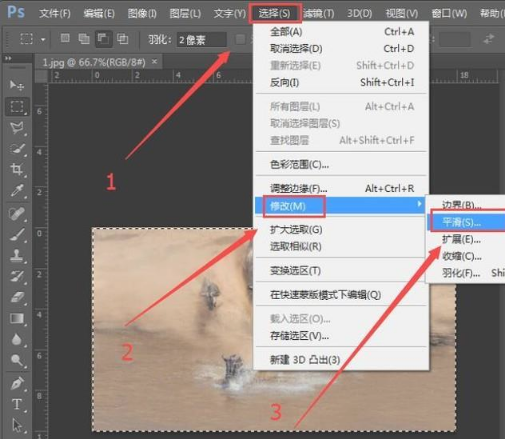The height and width of the screenshot is (439, 505).
Task: Click the Add to Selection icon
Action: coord(84,39)
